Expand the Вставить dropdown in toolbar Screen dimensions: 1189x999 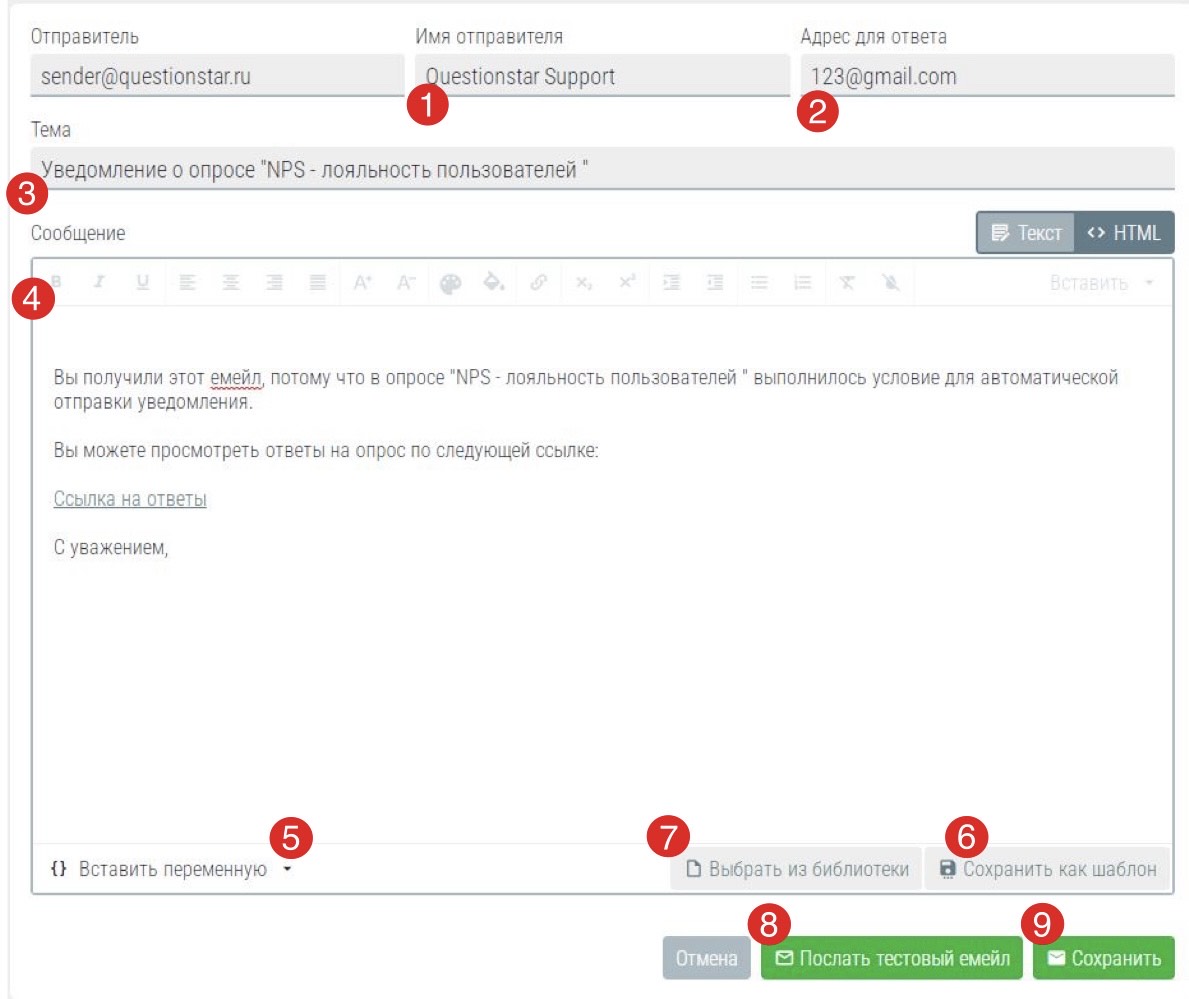point(1101,283)
